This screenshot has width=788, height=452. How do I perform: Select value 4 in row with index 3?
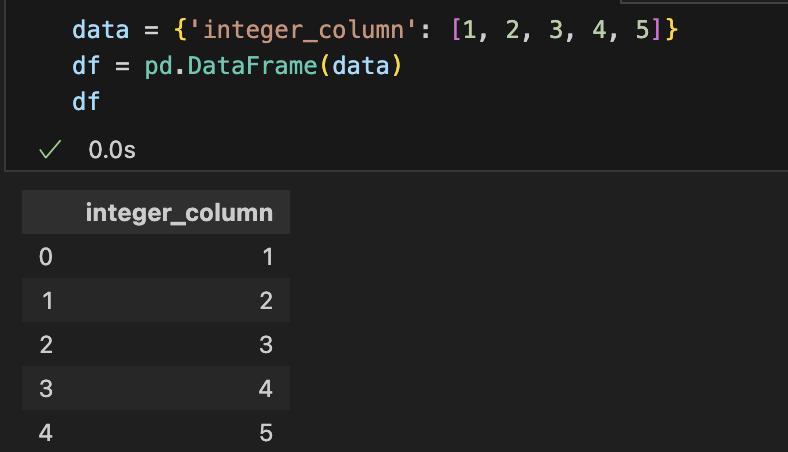[266, 389]
